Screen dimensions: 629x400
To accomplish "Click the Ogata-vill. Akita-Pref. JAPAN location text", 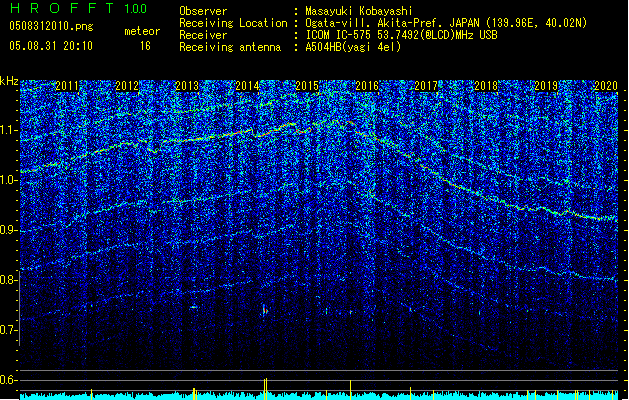I will point(446,23).
